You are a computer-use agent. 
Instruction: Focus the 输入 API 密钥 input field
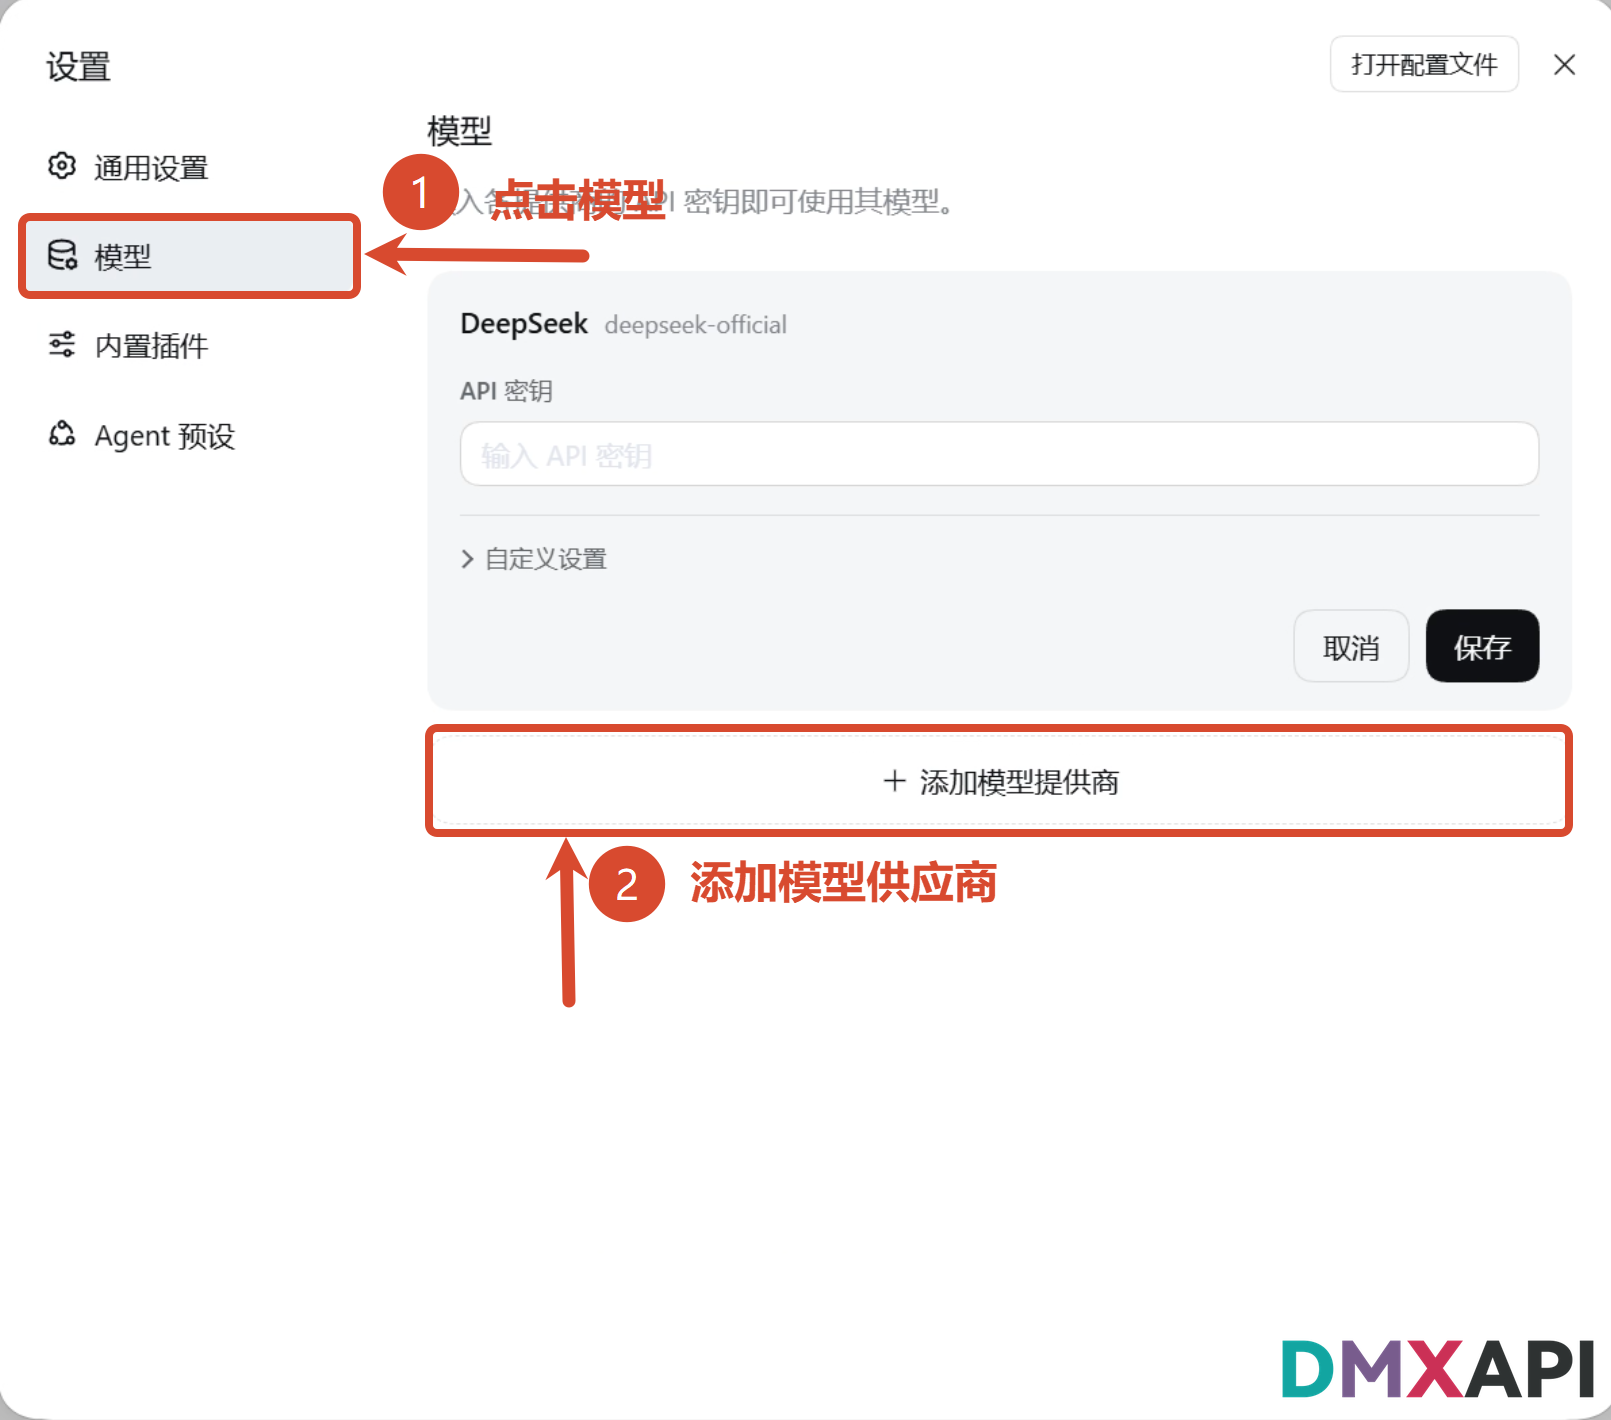pyautogui.click(x=999, y=454)
